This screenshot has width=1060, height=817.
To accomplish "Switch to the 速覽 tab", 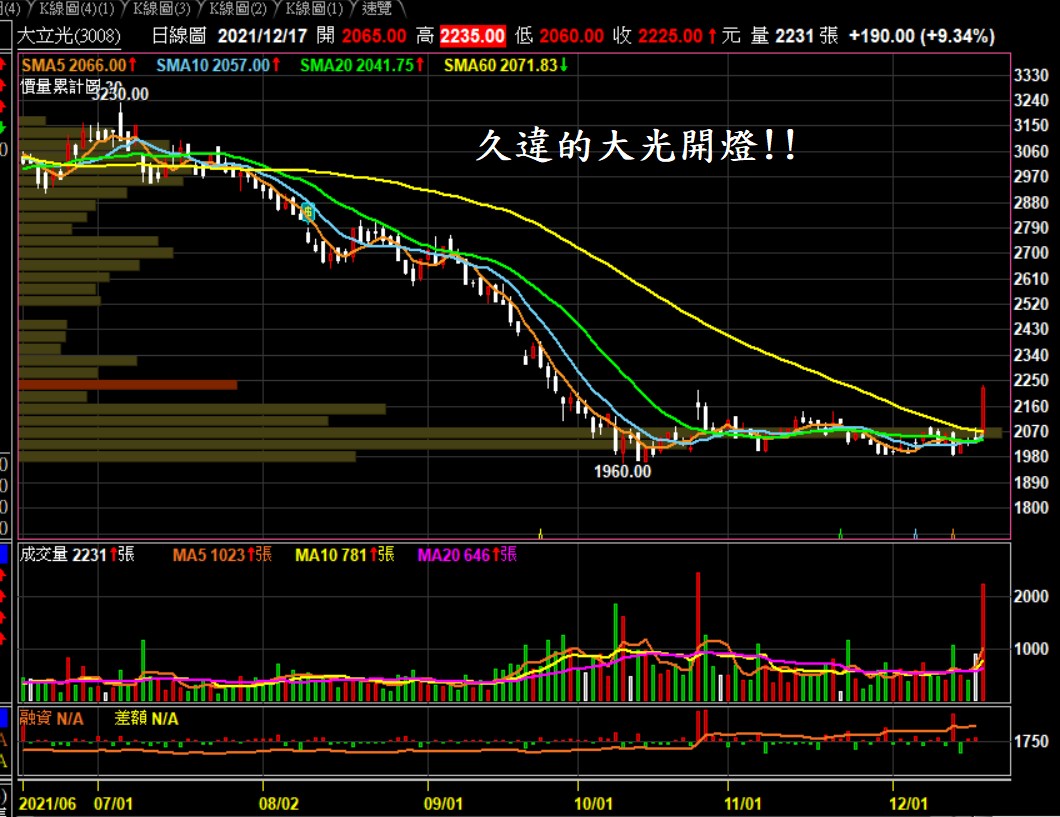I will point(377,9).
